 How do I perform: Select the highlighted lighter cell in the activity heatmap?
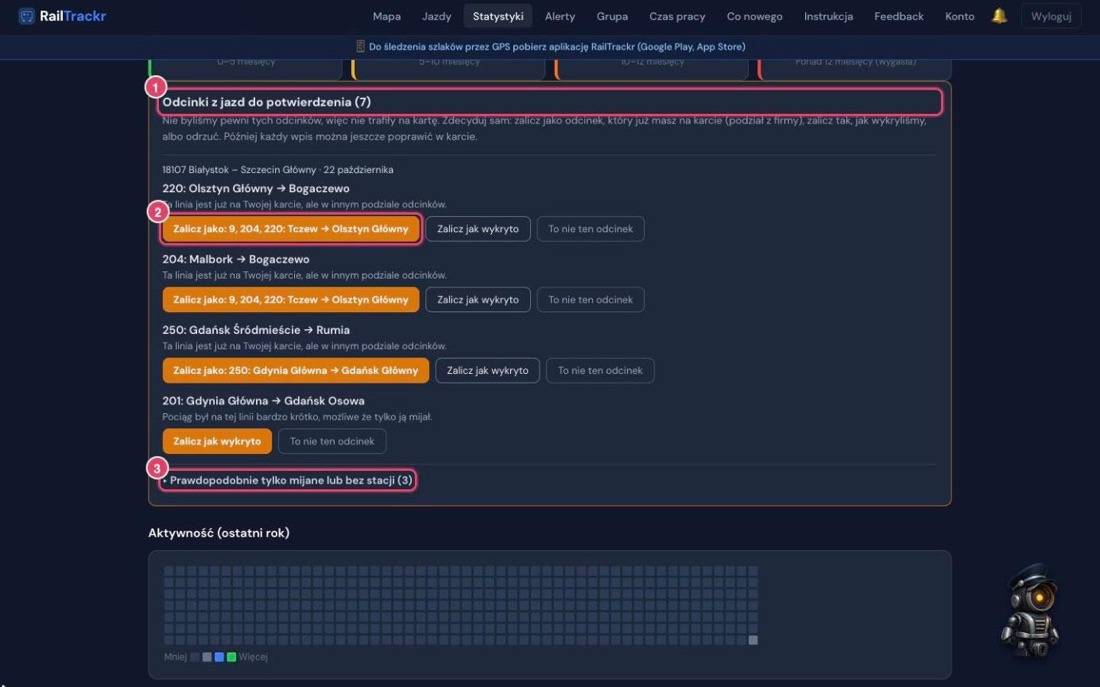coord(753,640)
